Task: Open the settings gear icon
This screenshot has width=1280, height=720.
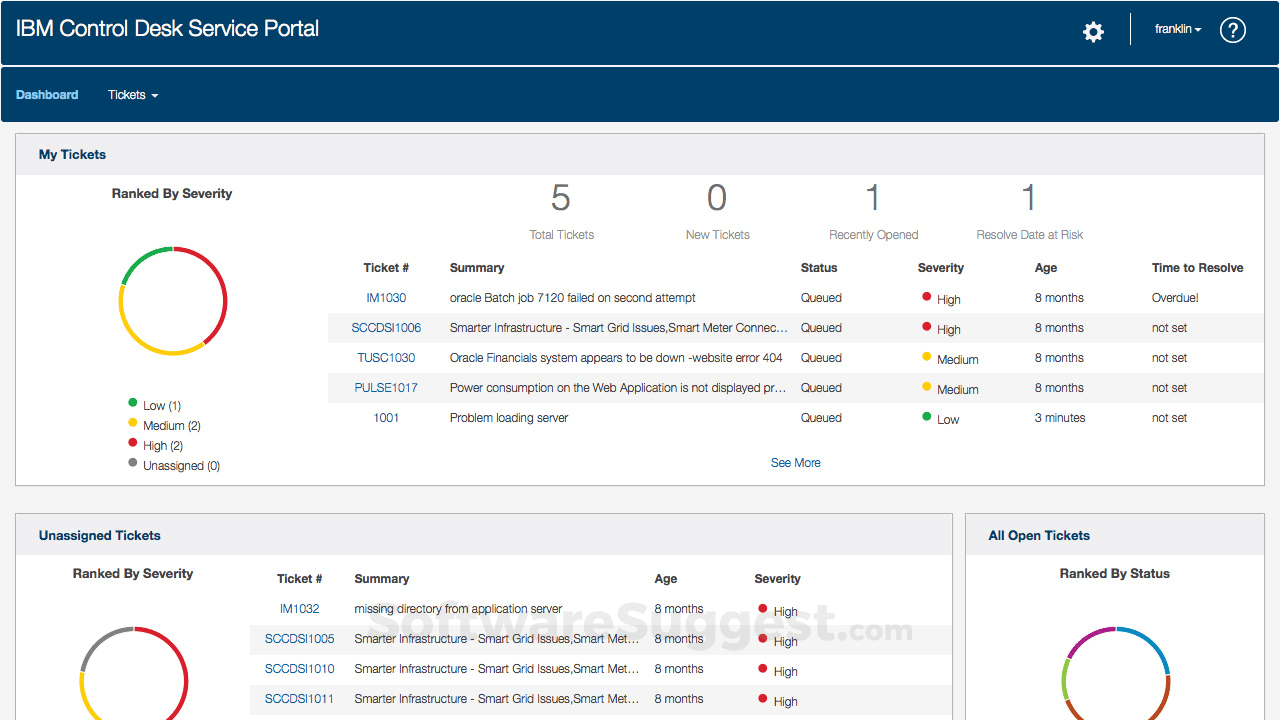Action: 1093,32
